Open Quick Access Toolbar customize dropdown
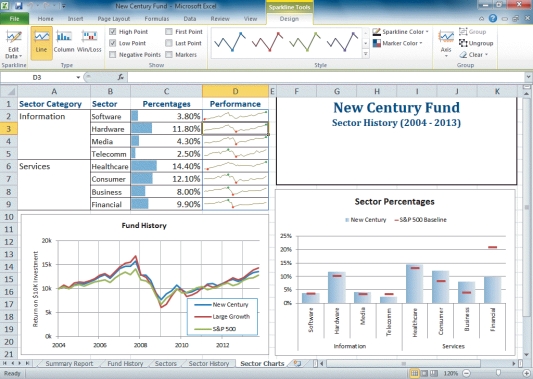 click(64, 6)
